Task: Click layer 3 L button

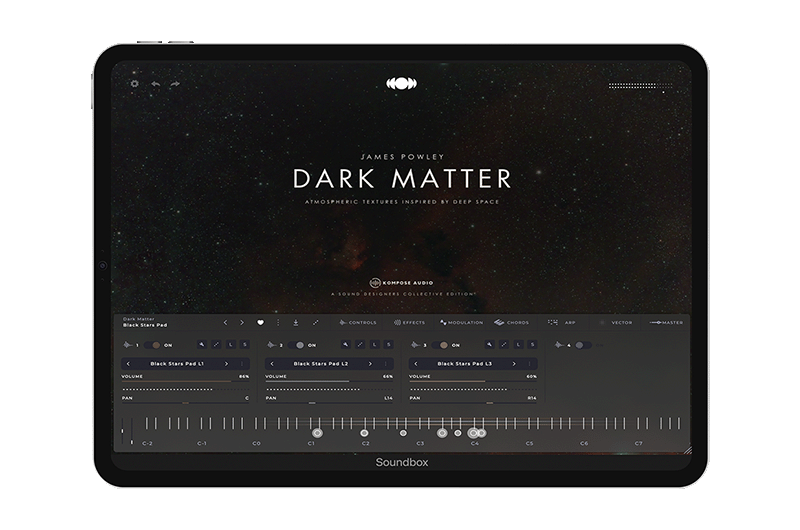Action: pyautogui.click(x=518, y=345)
